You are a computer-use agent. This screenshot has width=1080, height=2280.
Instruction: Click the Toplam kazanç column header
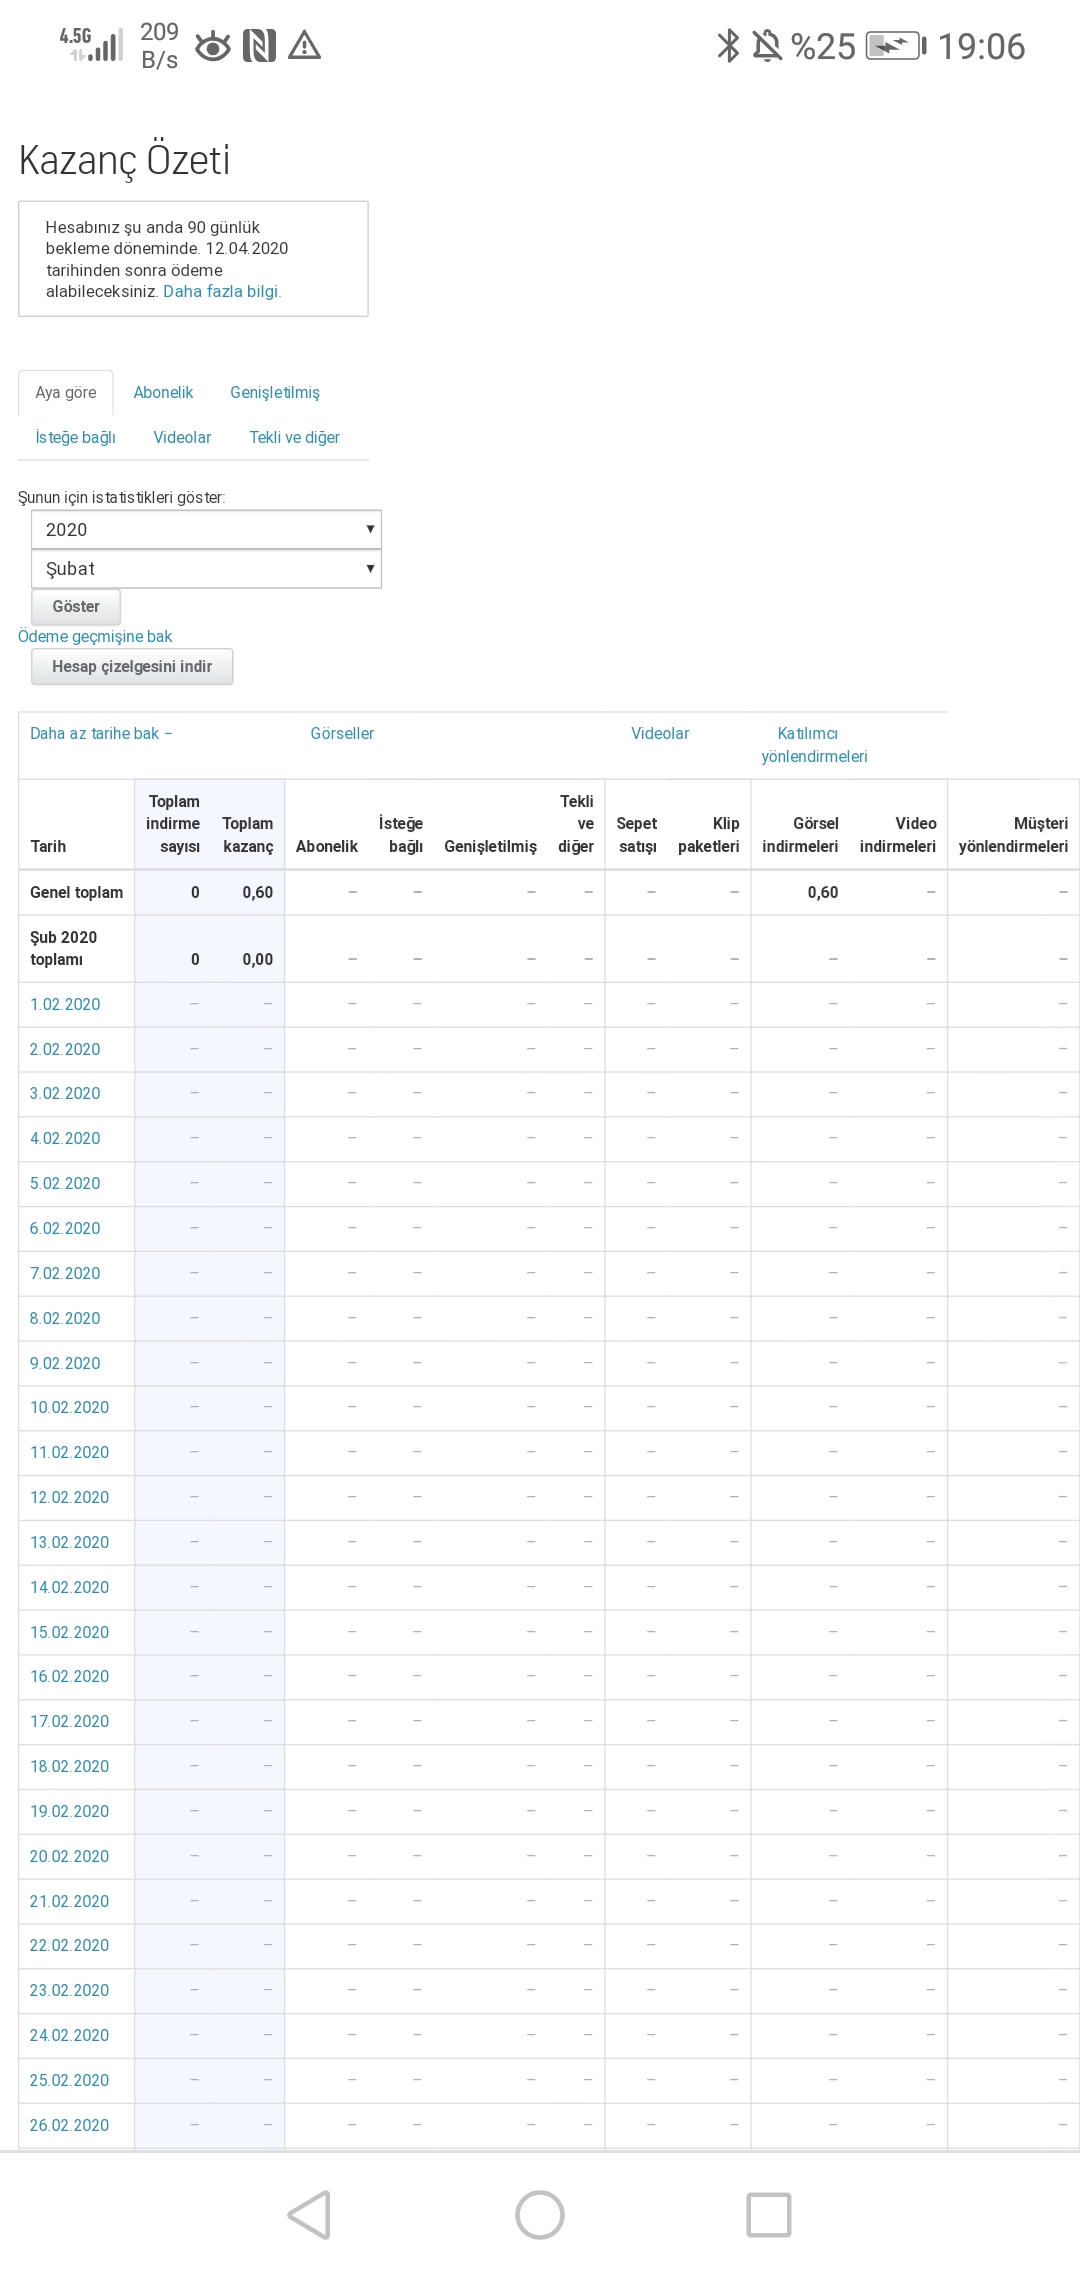247,834
